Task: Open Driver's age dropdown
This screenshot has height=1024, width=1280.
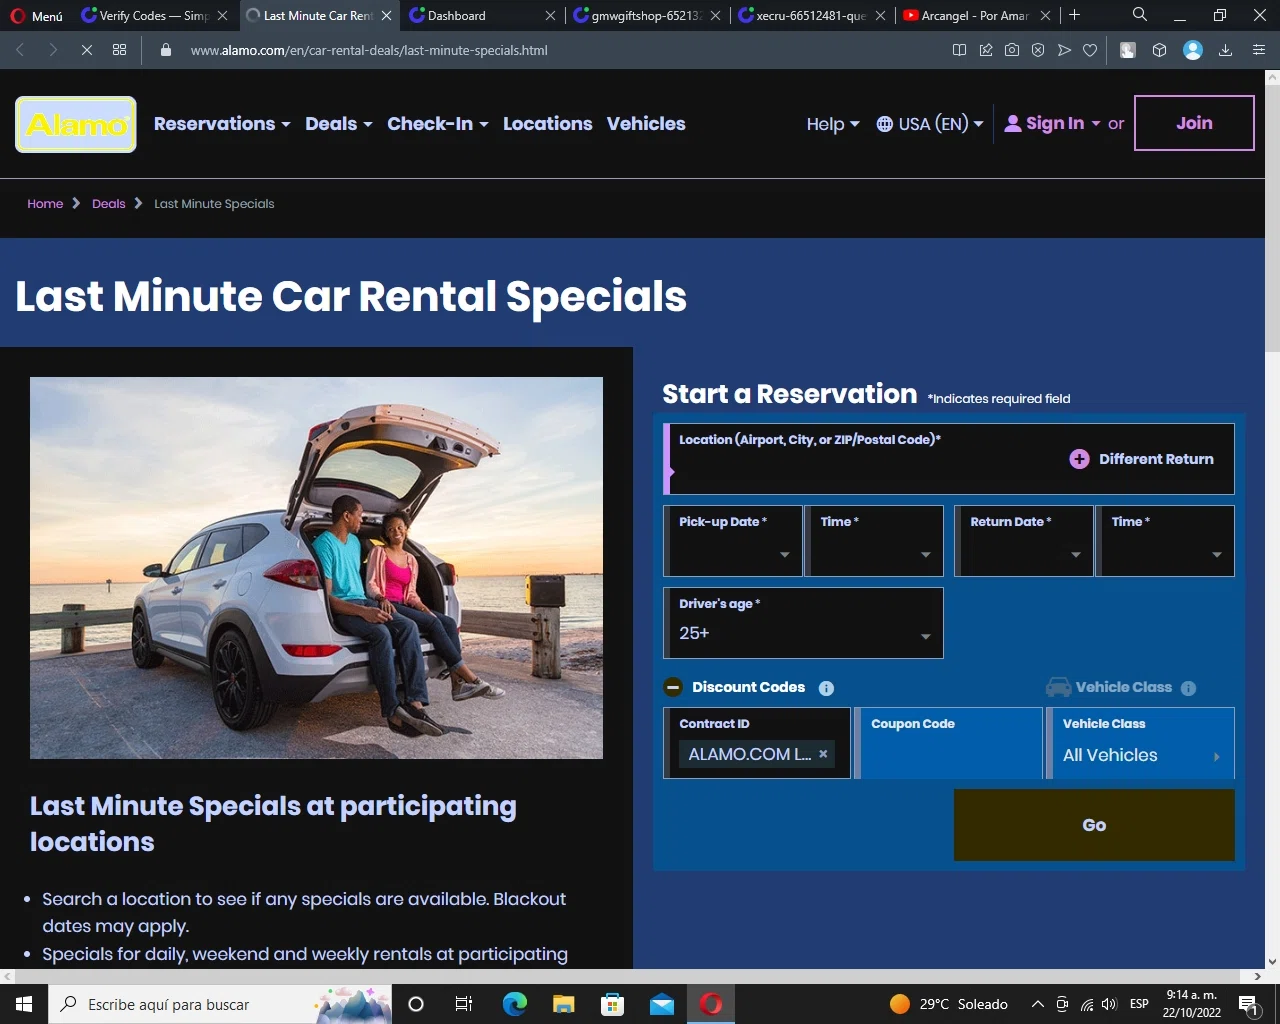Action: click(x=803, y=623)
